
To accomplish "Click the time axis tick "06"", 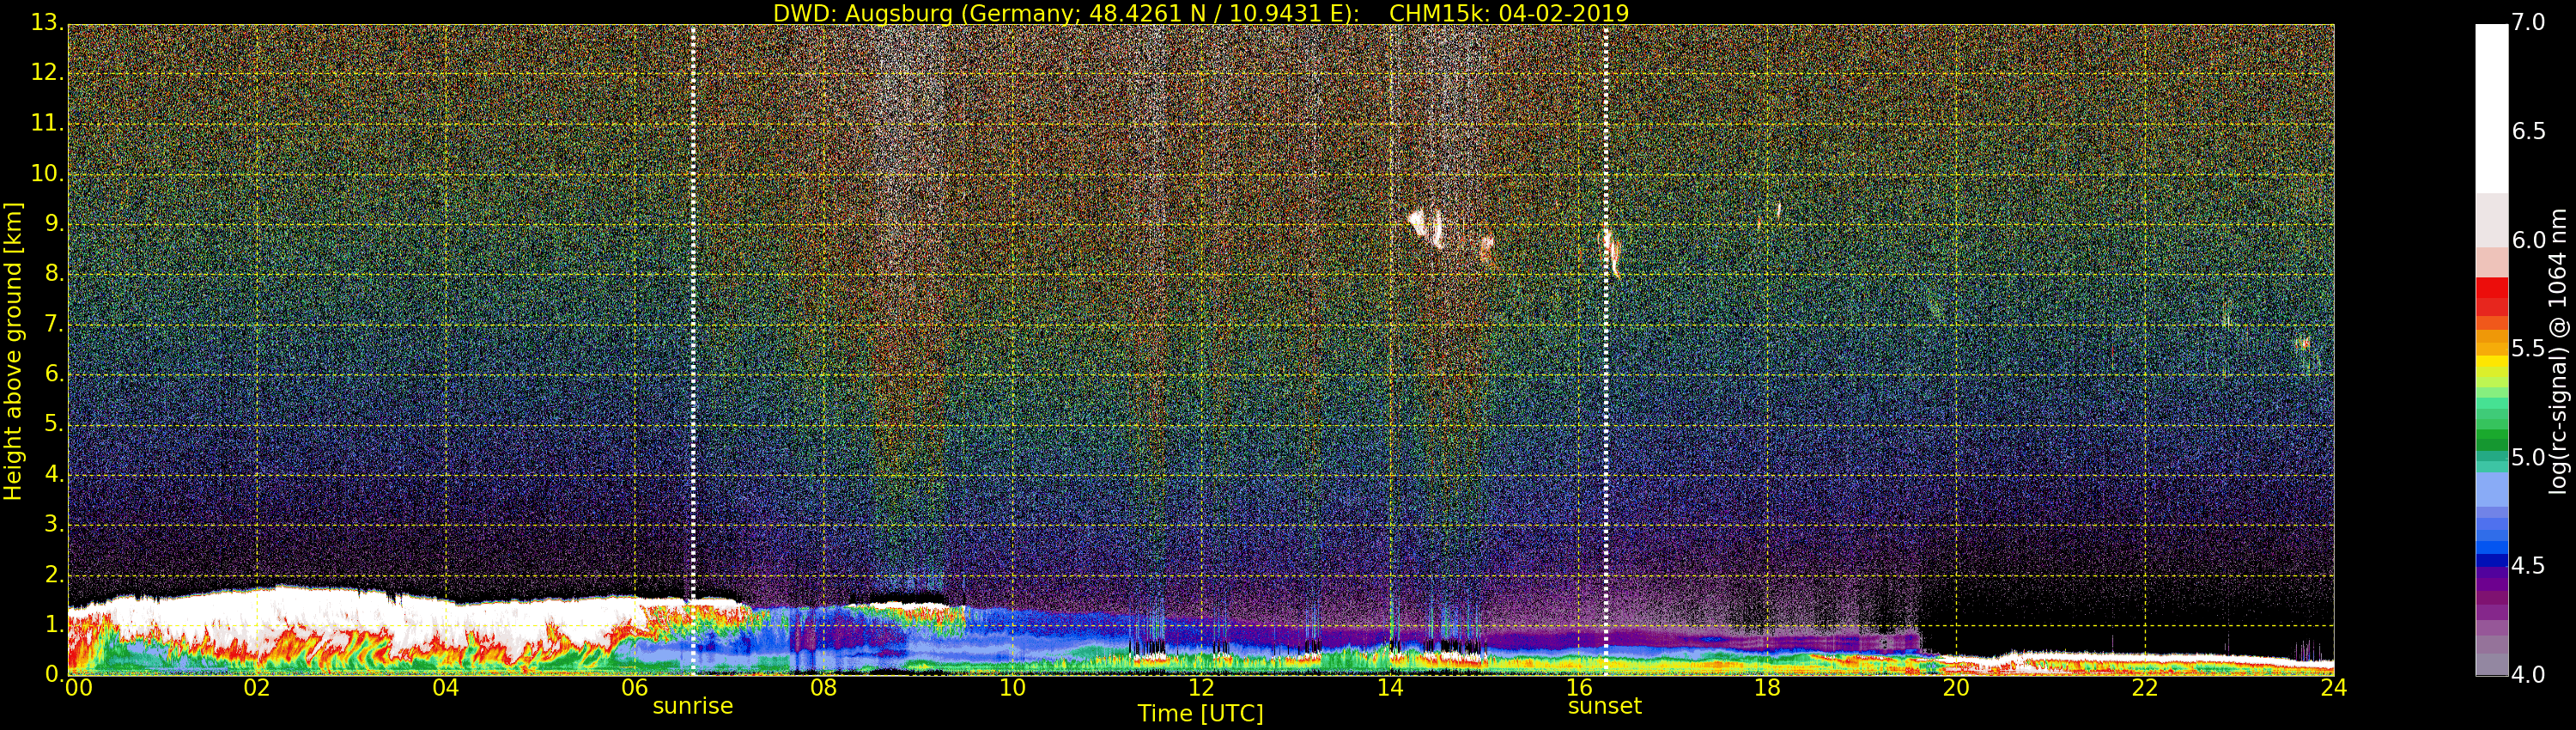I will [x=635, y=688].
